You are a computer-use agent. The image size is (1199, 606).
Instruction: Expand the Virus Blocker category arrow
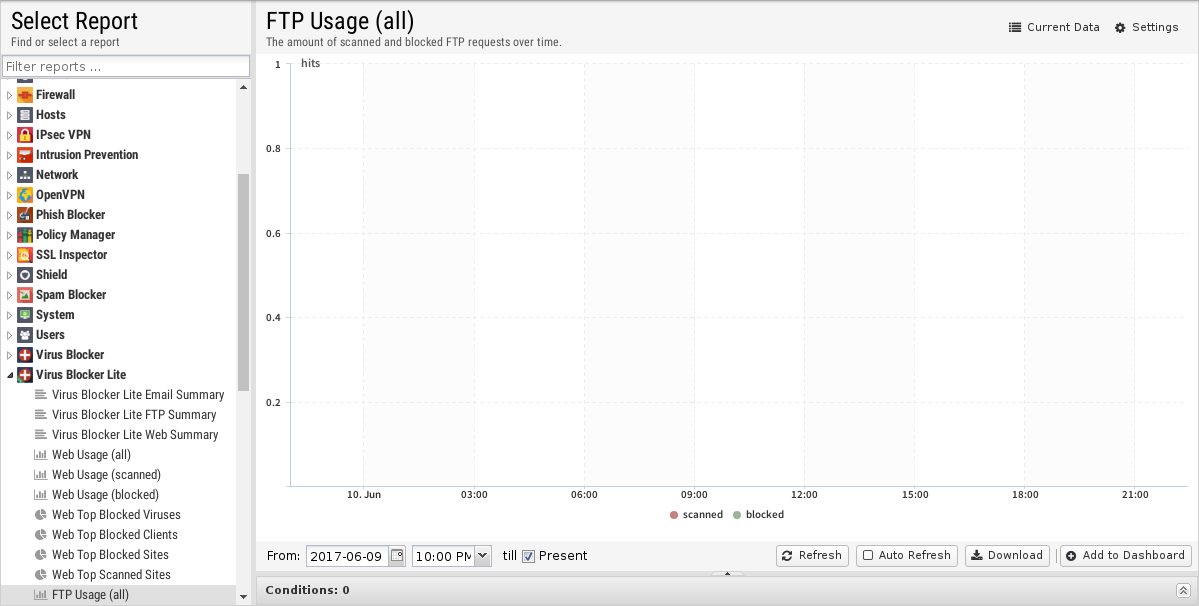pyautogui.click(x=10, y=355)
